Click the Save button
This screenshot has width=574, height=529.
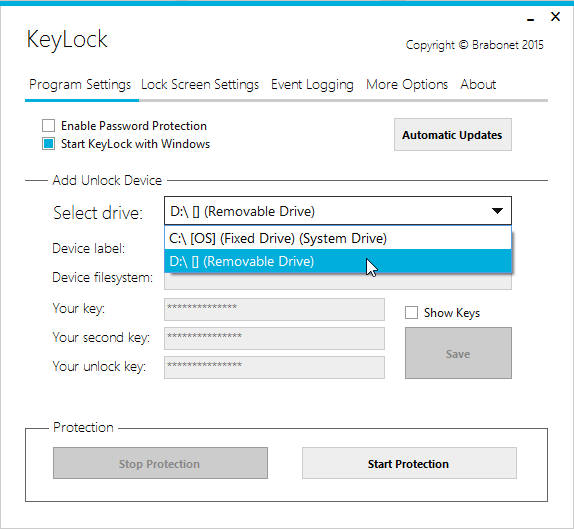[458, 353]
